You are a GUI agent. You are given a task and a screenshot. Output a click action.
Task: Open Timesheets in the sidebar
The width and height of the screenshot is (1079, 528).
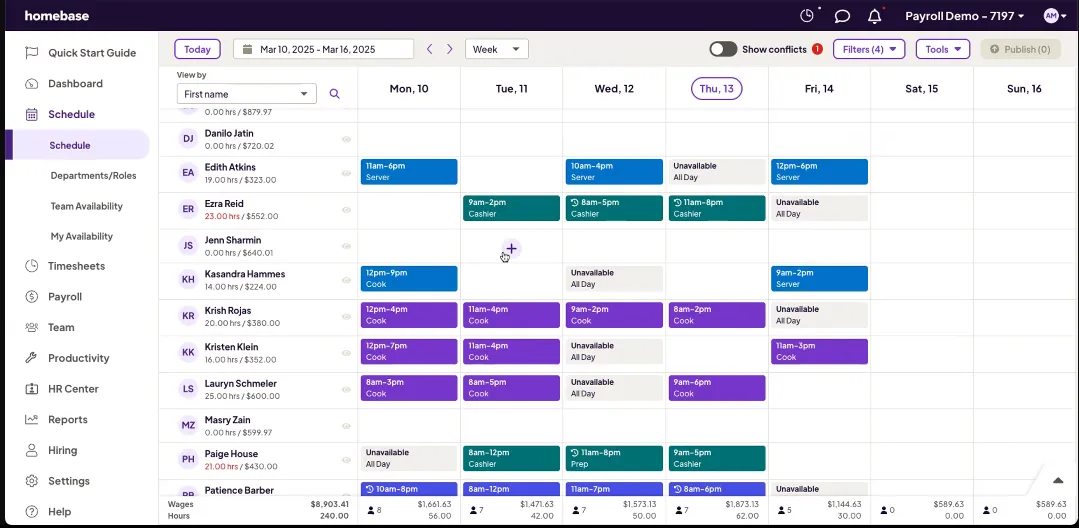(76, 266)
